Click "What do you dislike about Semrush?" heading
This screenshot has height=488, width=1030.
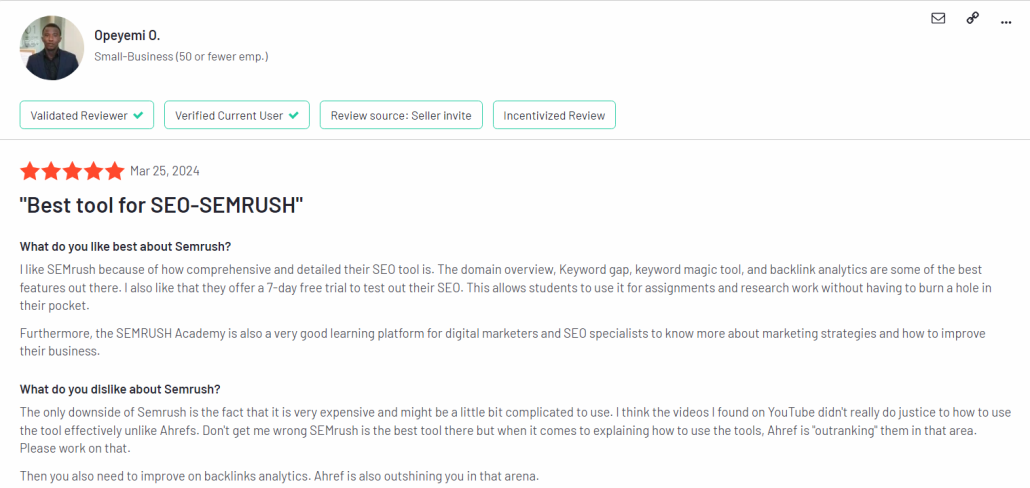120,389
